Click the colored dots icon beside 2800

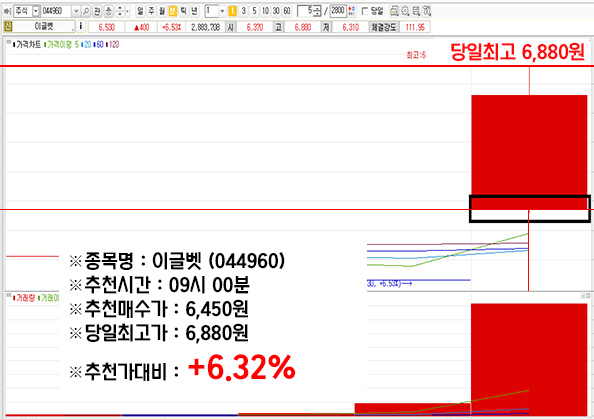point(352,11)
